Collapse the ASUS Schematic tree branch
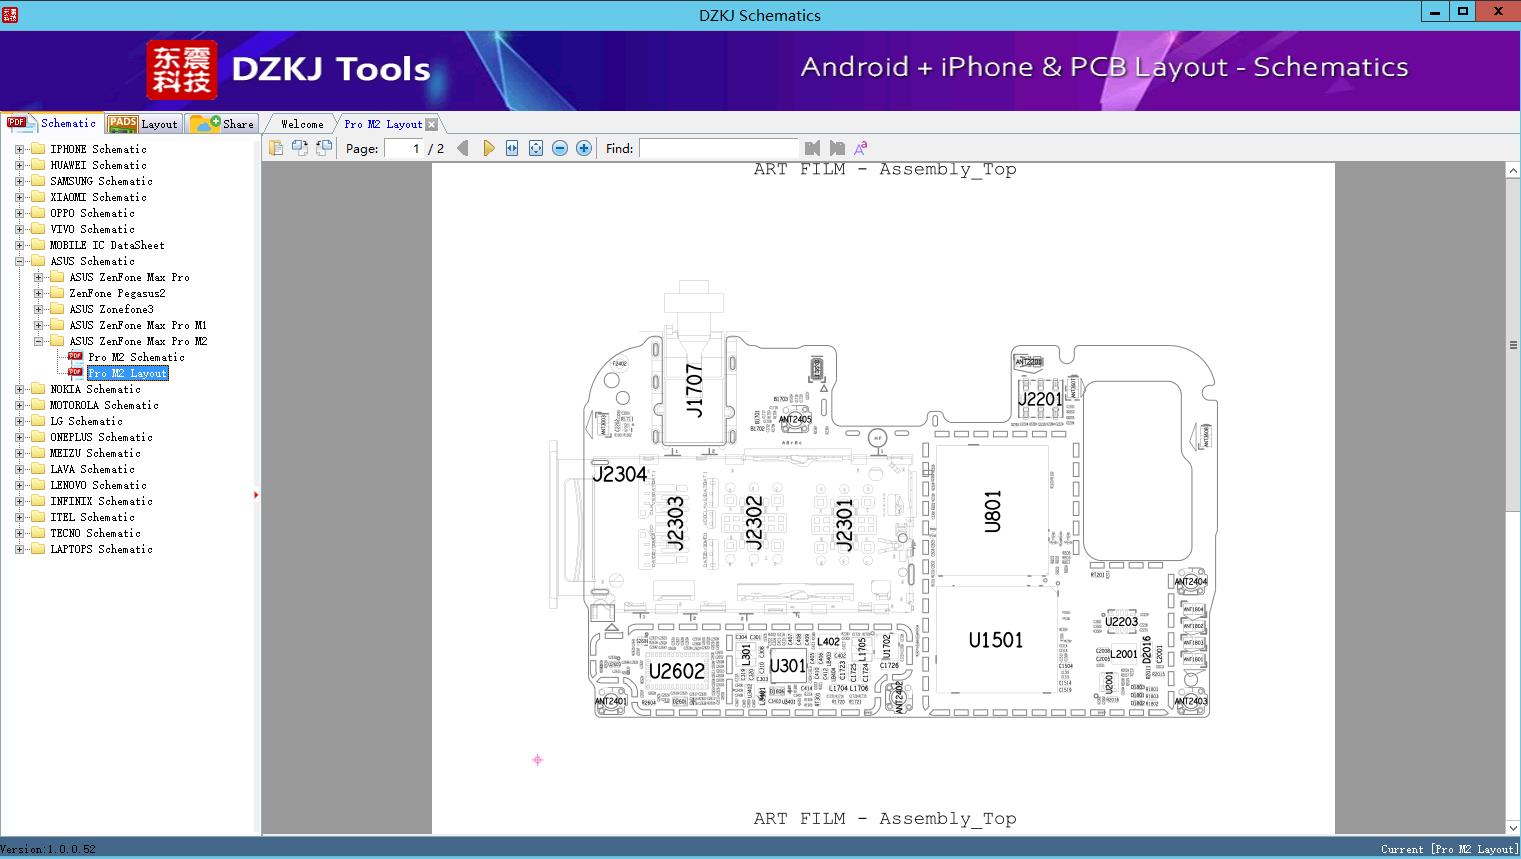This screenshot has height=859, width=1521. (18, 261)
